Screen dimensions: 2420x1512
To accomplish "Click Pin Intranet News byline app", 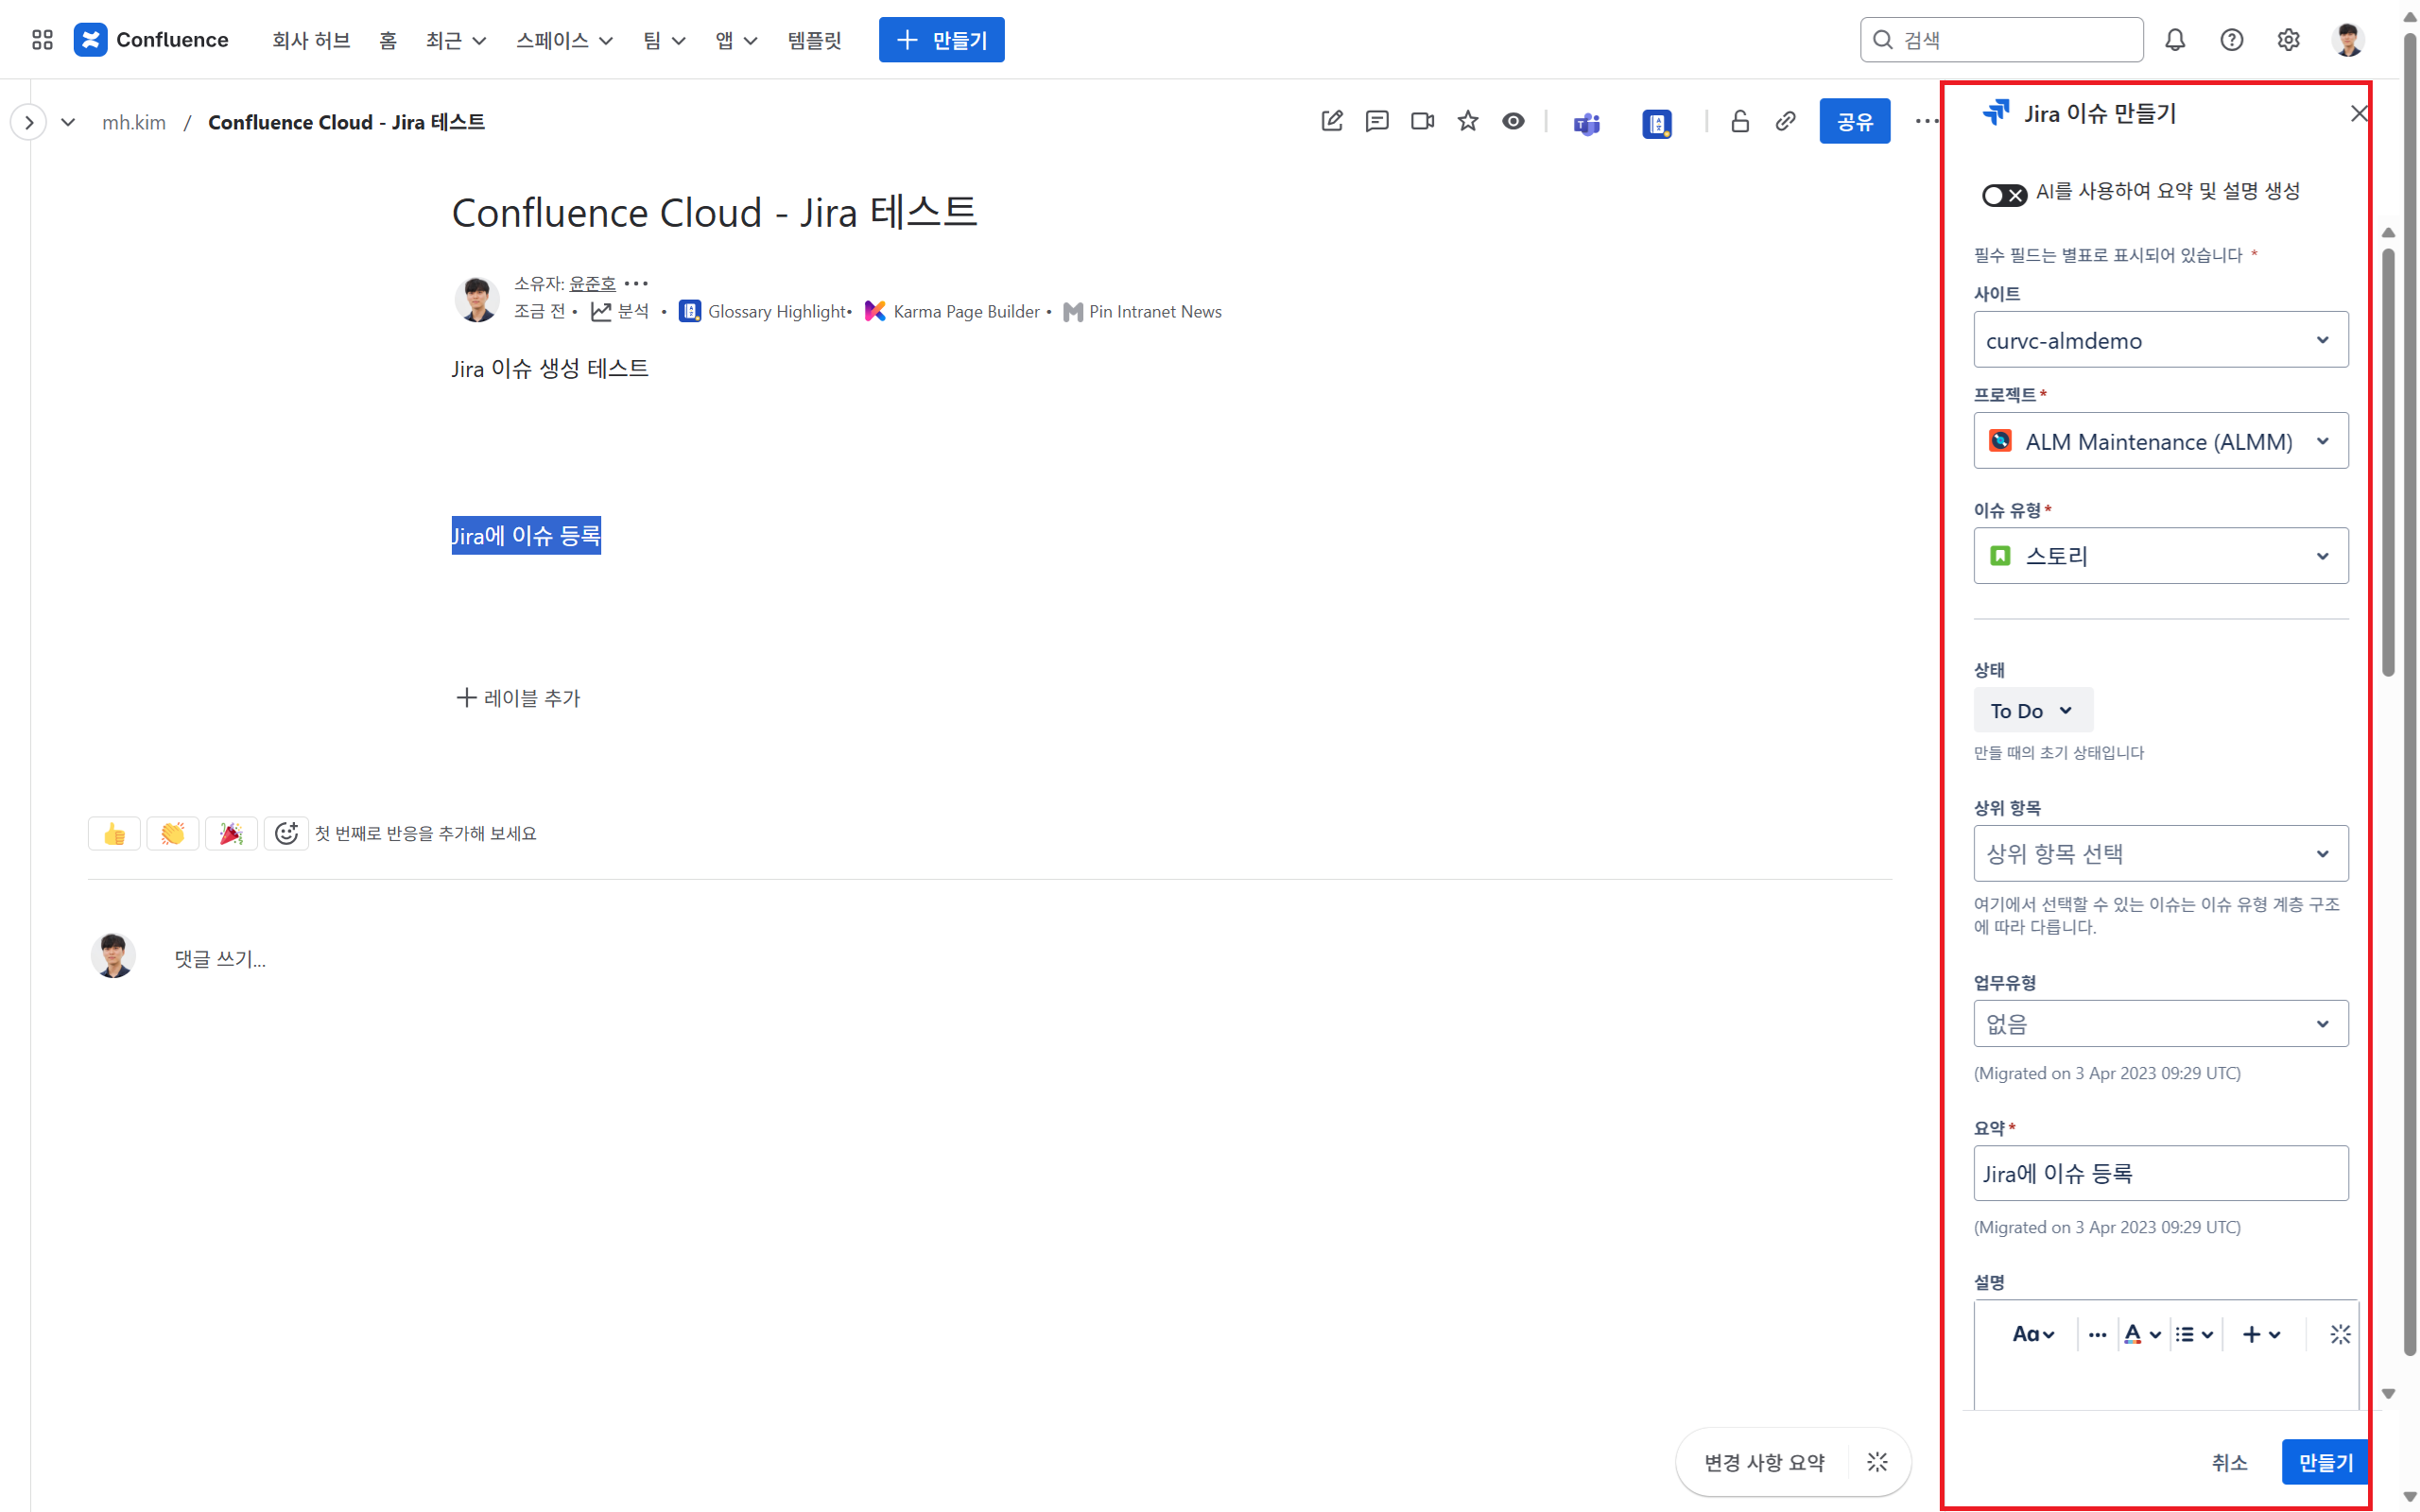I will coord(1142,311).
